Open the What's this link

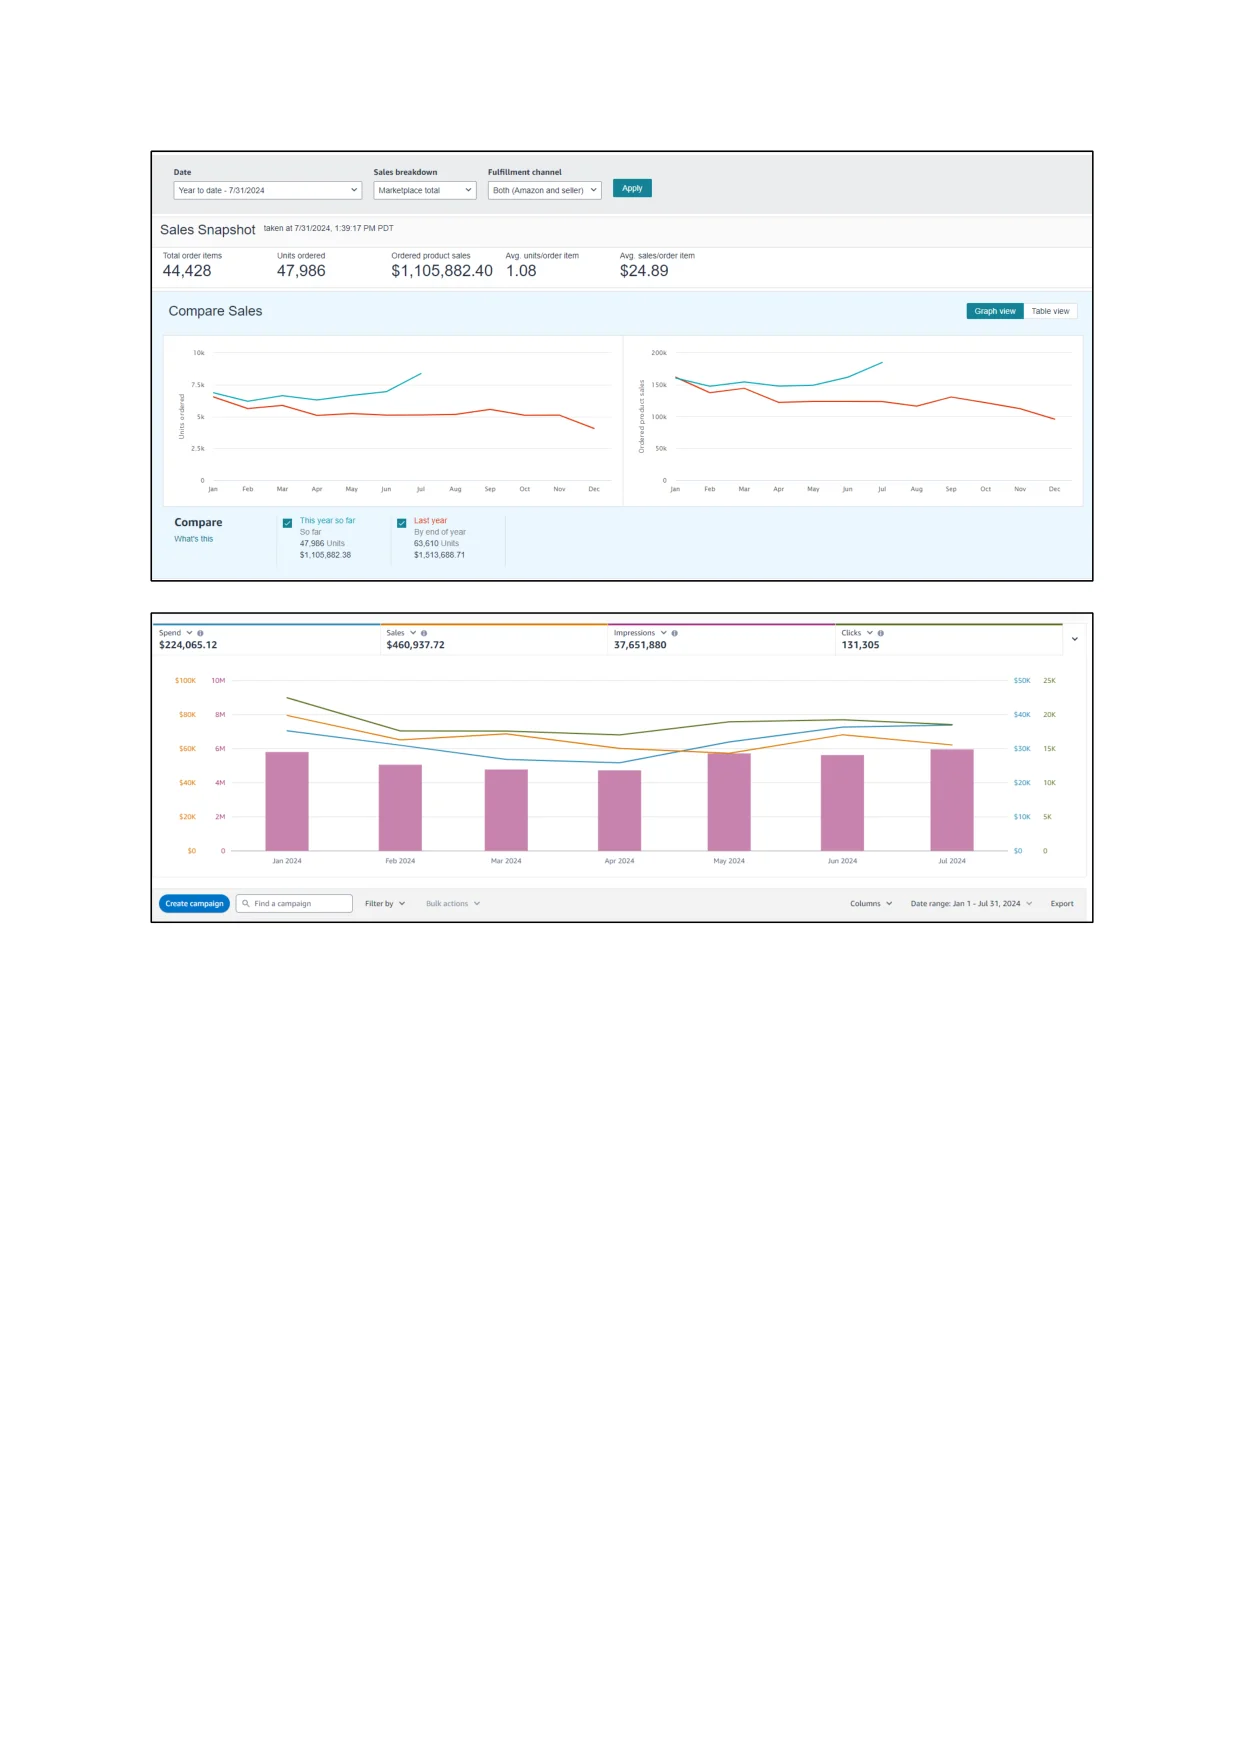pyautogui.click(x=193, y=539)
